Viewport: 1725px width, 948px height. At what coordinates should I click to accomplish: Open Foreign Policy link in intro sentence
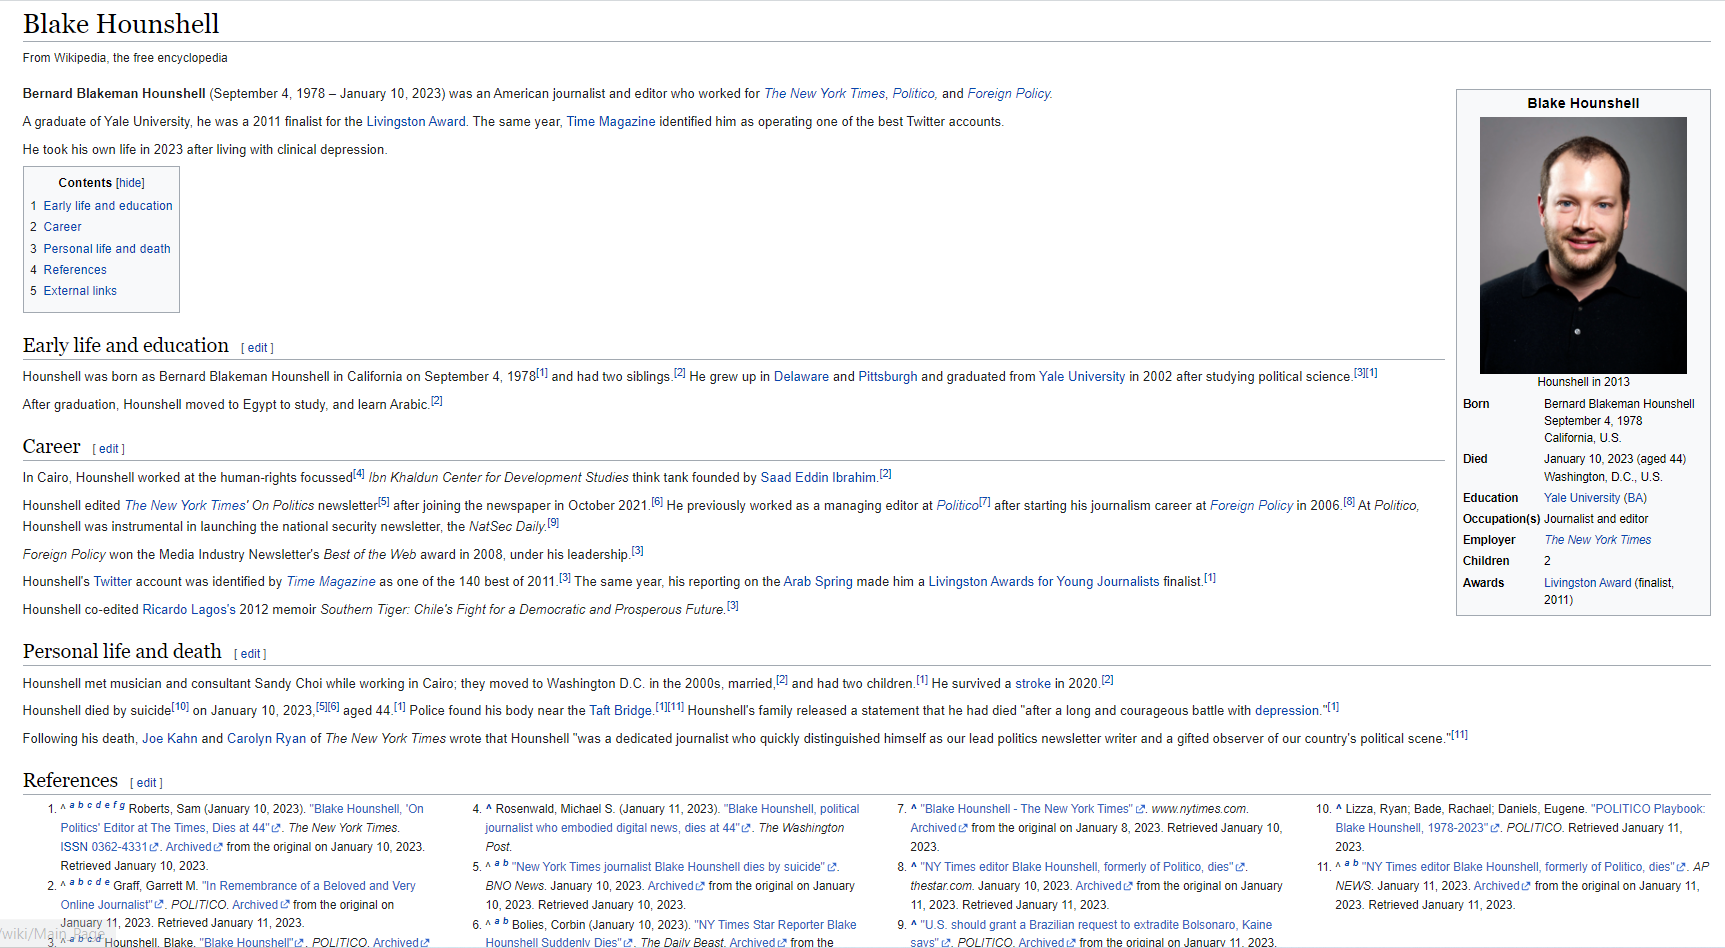[x=1009, y=94]
